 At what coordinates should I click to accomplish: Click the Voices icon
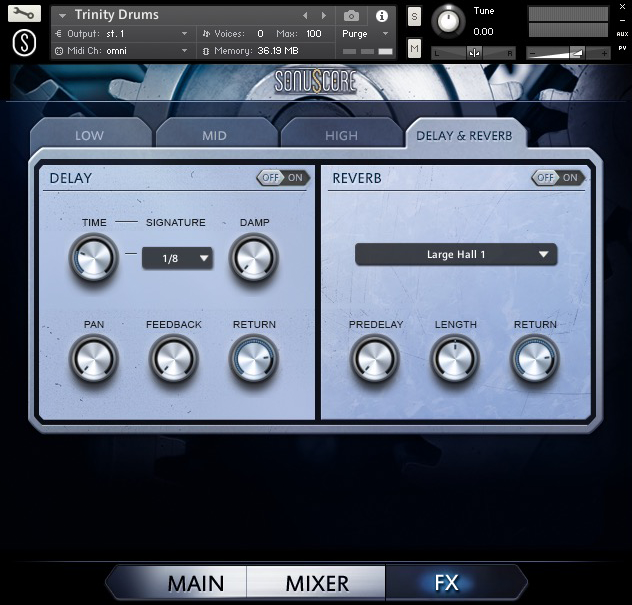click(x=206, y=34)
